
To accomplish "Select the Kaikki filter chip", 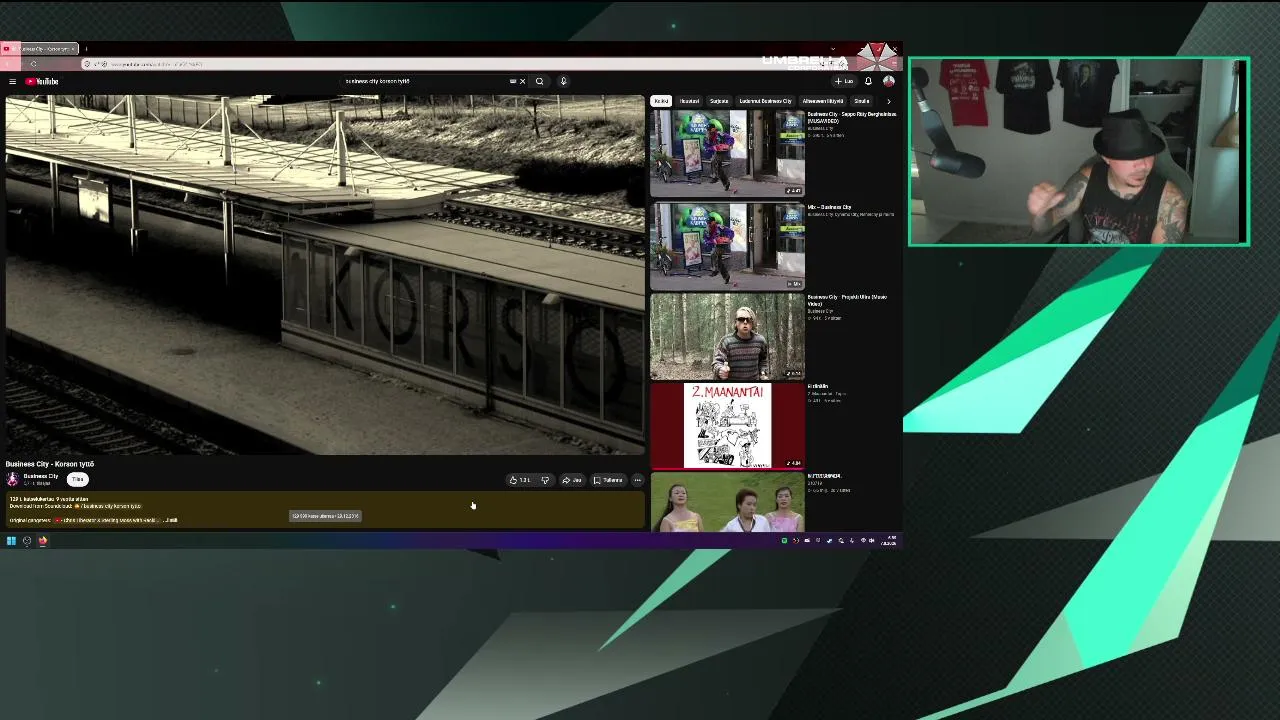I will tap(661, 101).
